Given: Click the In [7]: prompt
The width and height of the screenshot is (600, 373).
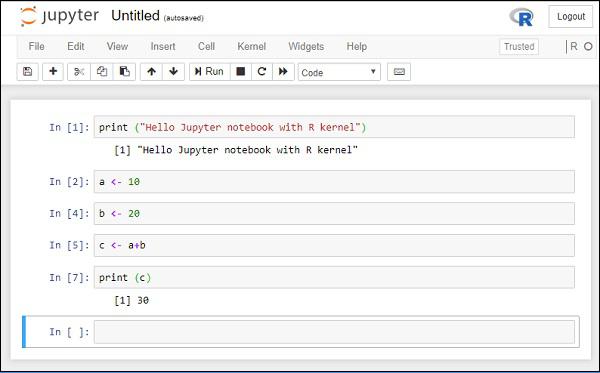Looking at the screenshot, I should [x=69, y=277].
